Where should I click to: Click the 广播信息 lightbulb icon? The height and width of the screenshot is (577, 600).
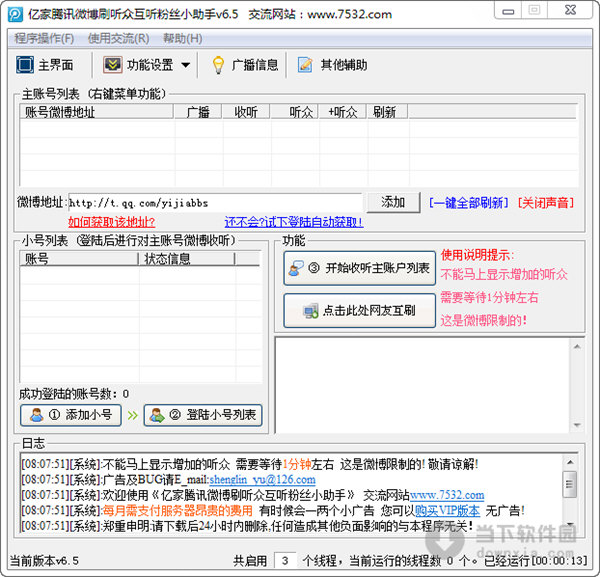pyautogui.click(x=218, y=65)
